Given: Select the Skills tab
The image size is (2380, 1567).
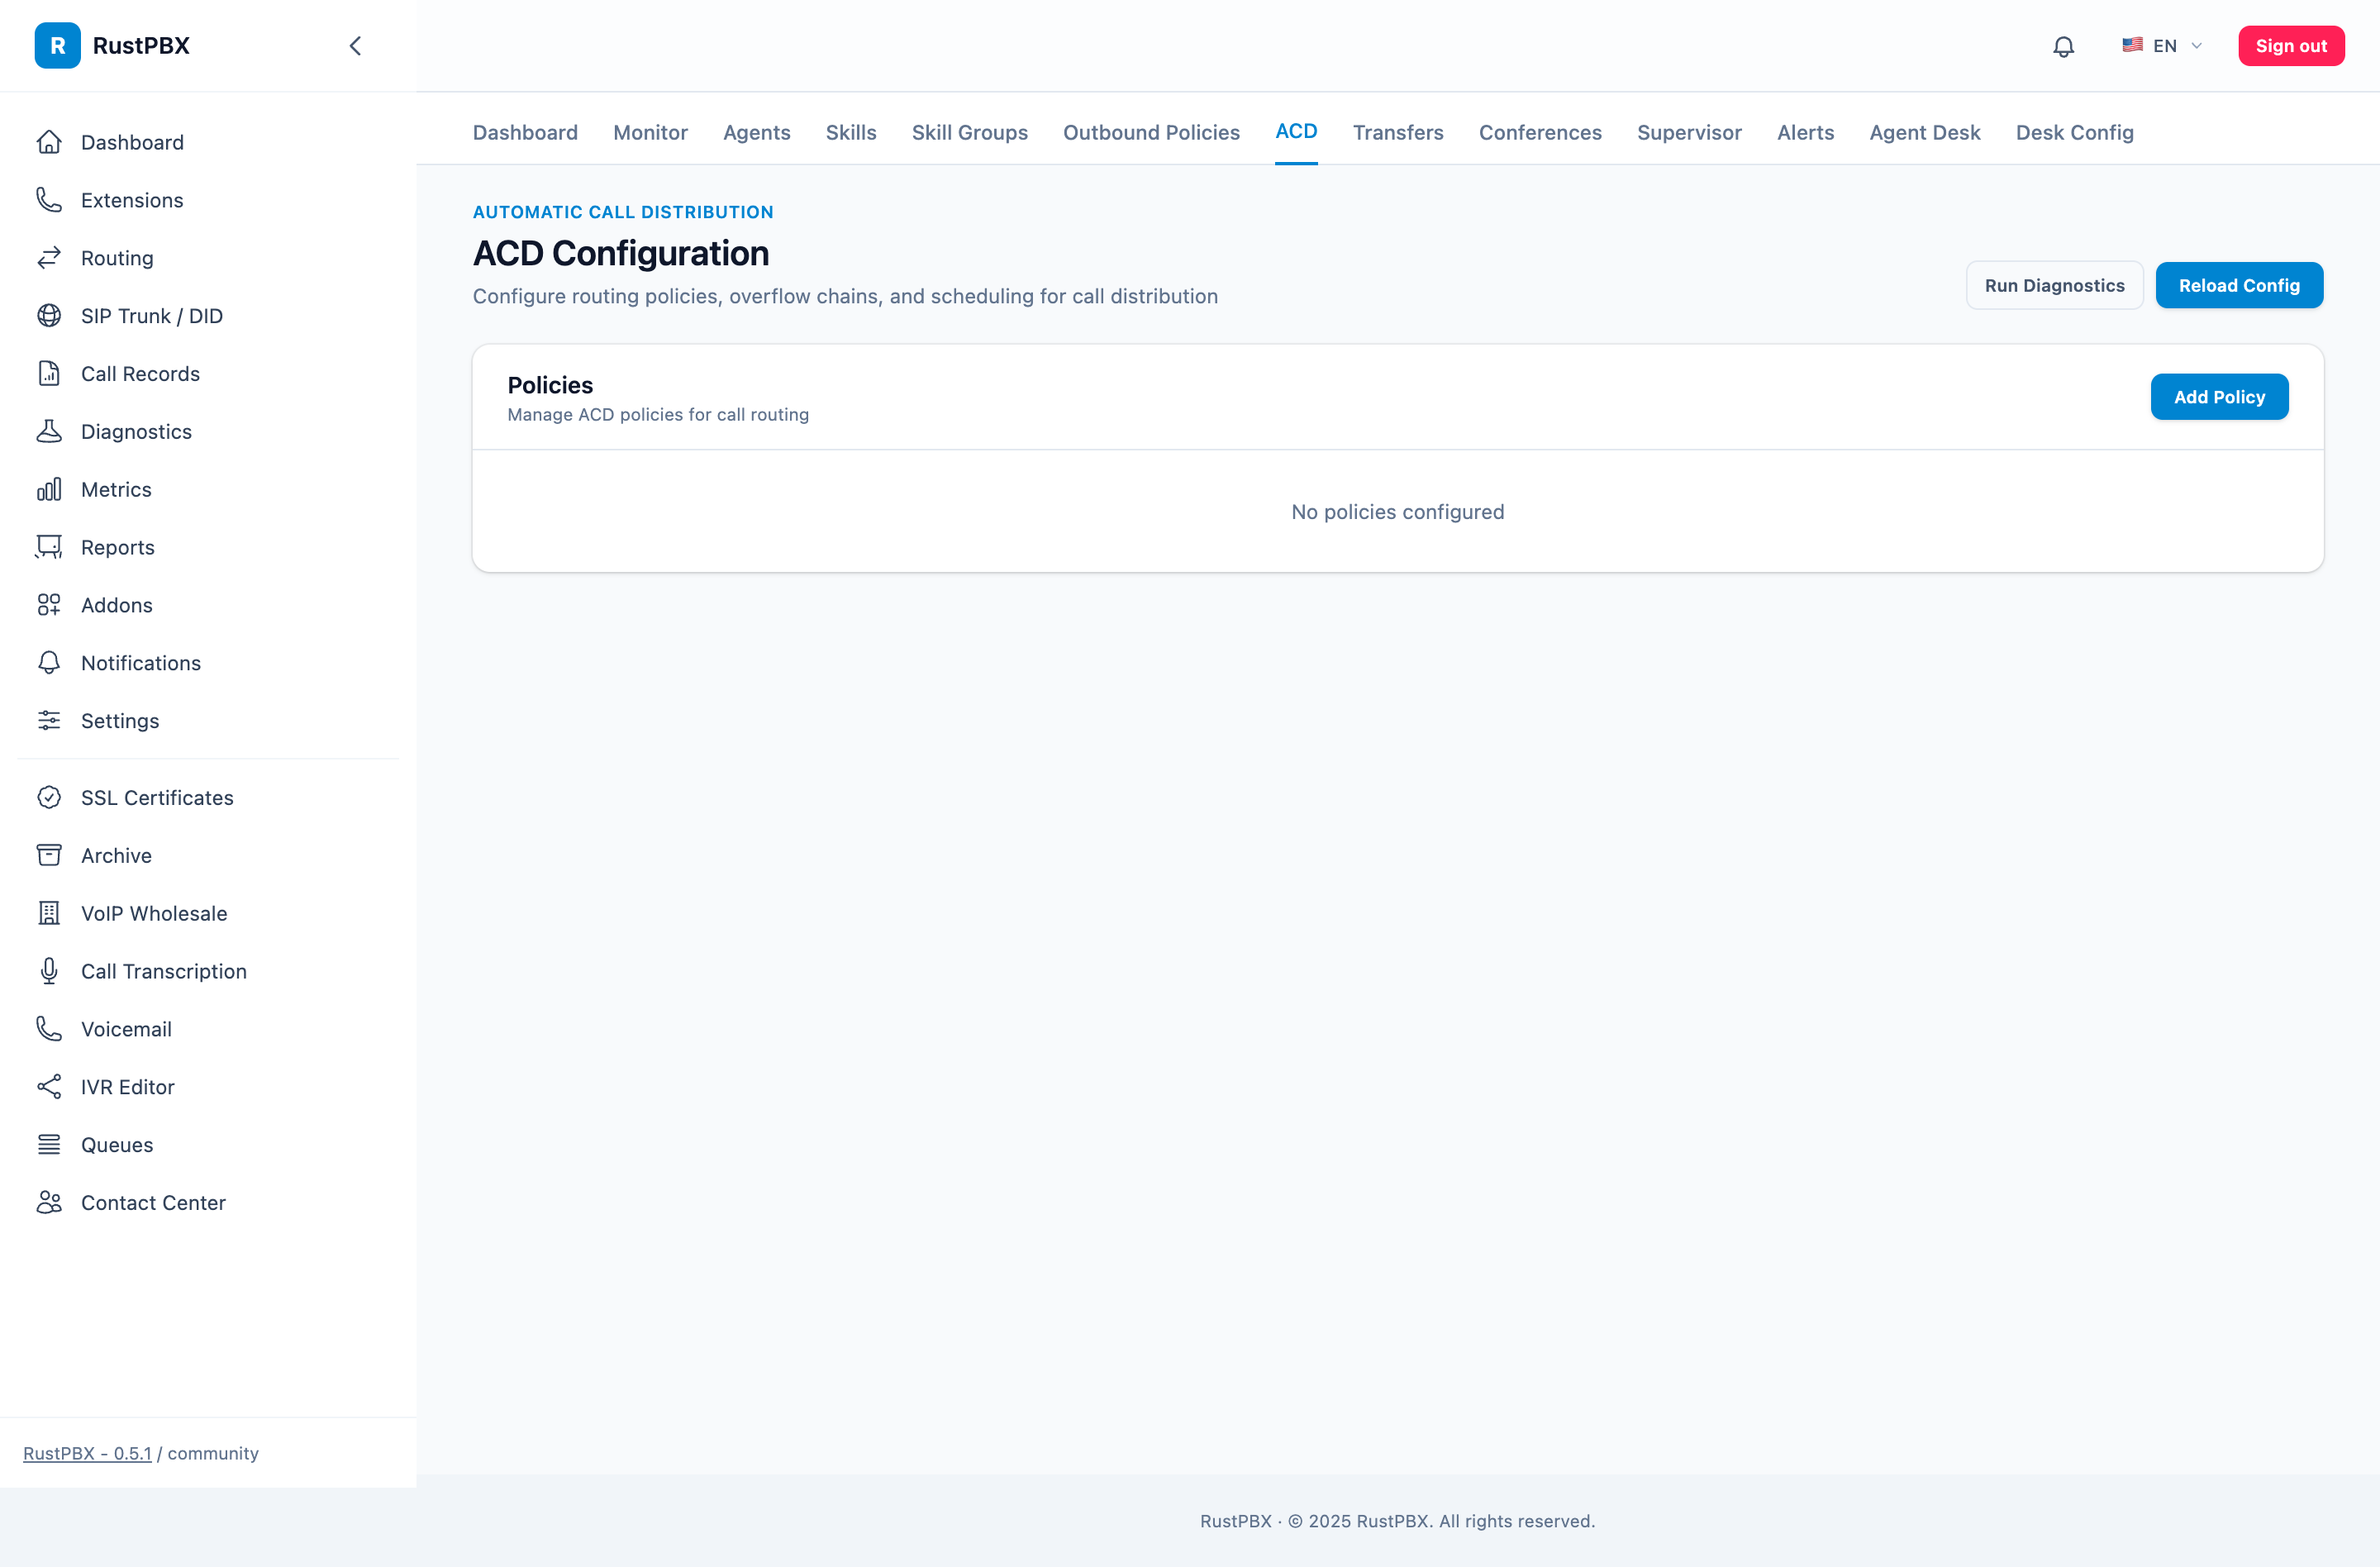Looking at the screenshot, I should click(850, 133).
